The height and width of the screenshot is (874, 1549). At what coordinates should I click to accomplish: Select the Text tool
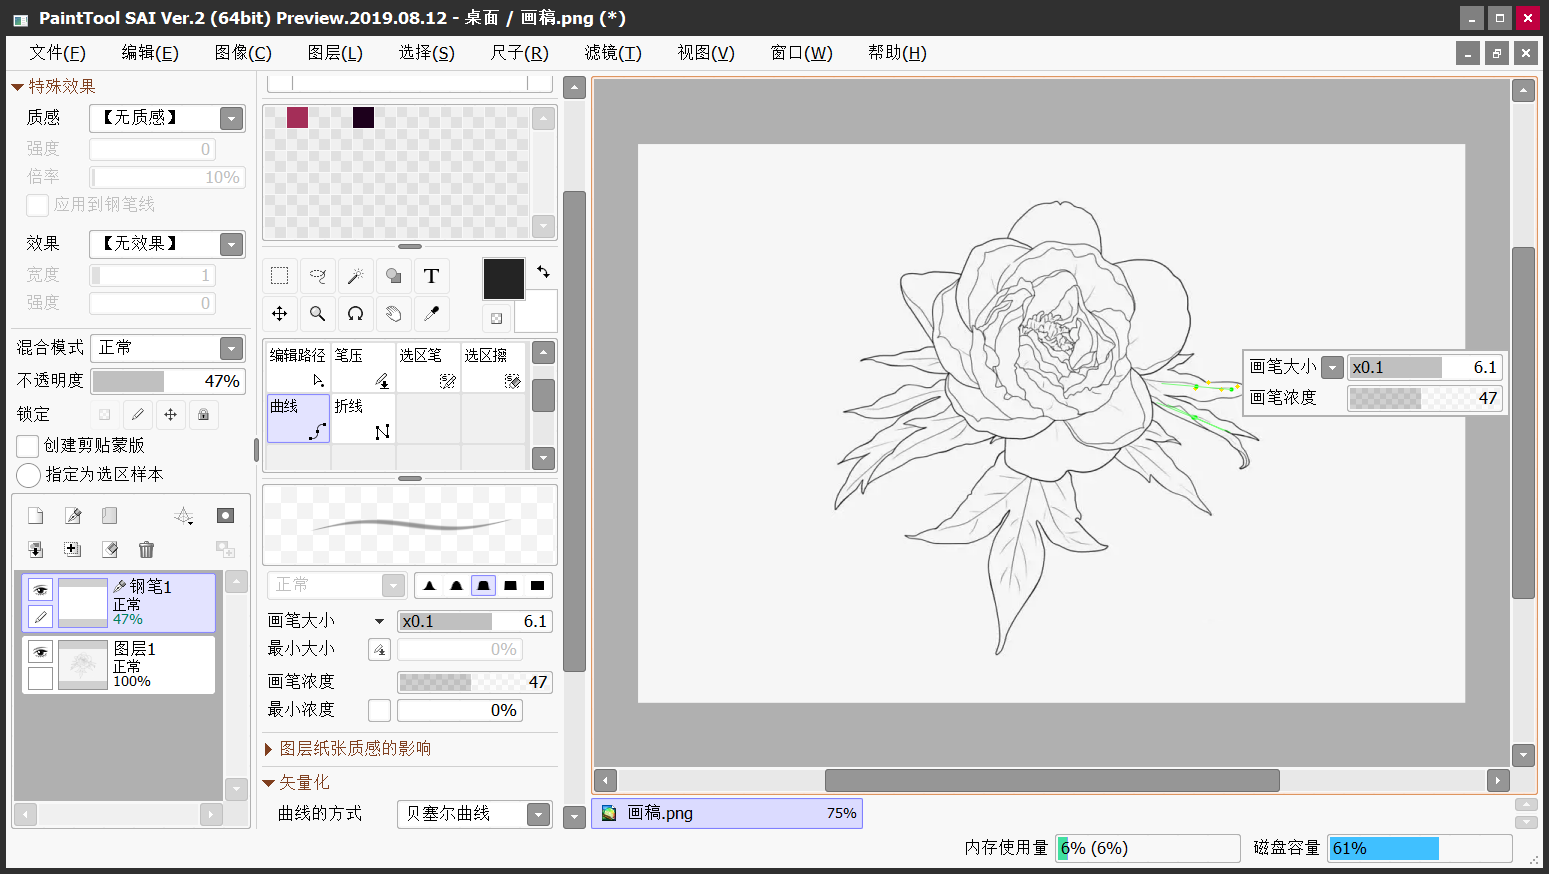point(431,276)
